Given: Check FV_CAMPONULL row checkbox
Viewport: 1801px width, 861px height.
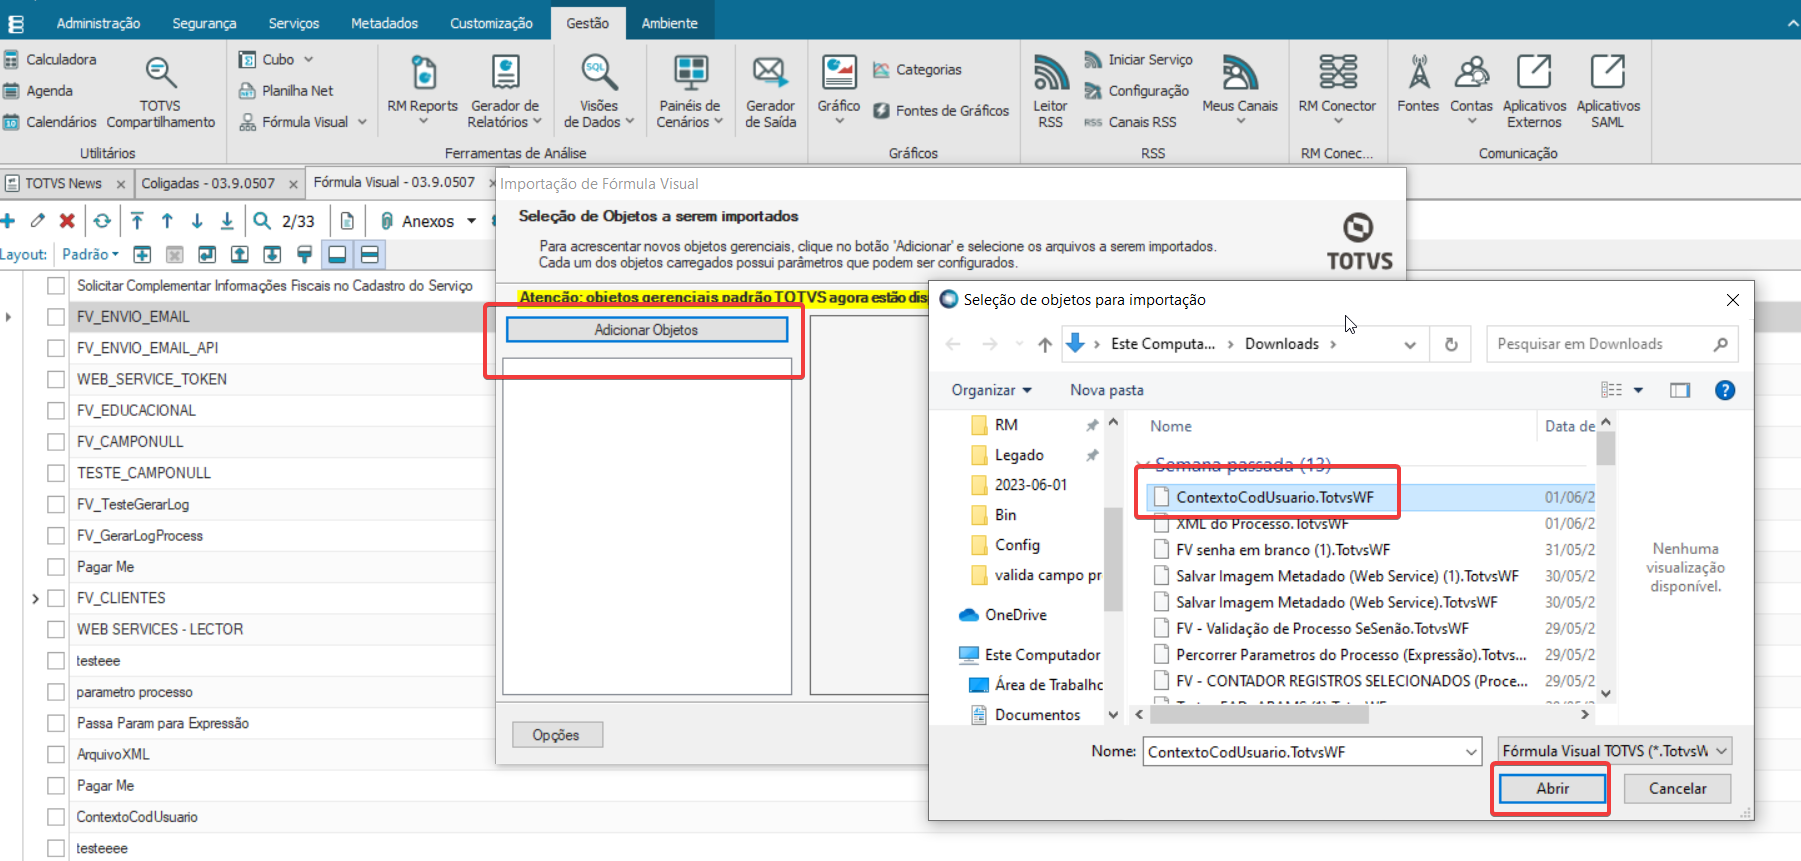Looking at the screenshot, I should pyautogui.click(x=56, y=442).
